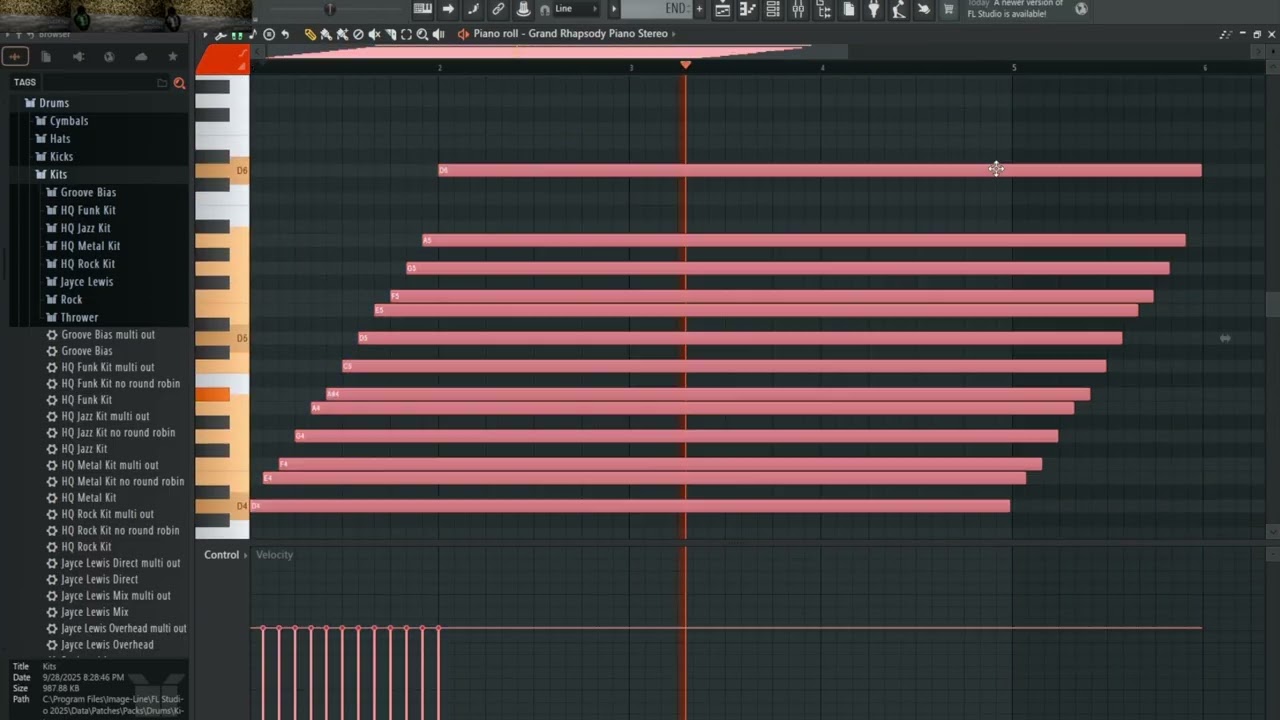The height and width of the screenshot is (720, 1280).
Task: Show browser starred favorites
Action: click(x=172, y=57)
